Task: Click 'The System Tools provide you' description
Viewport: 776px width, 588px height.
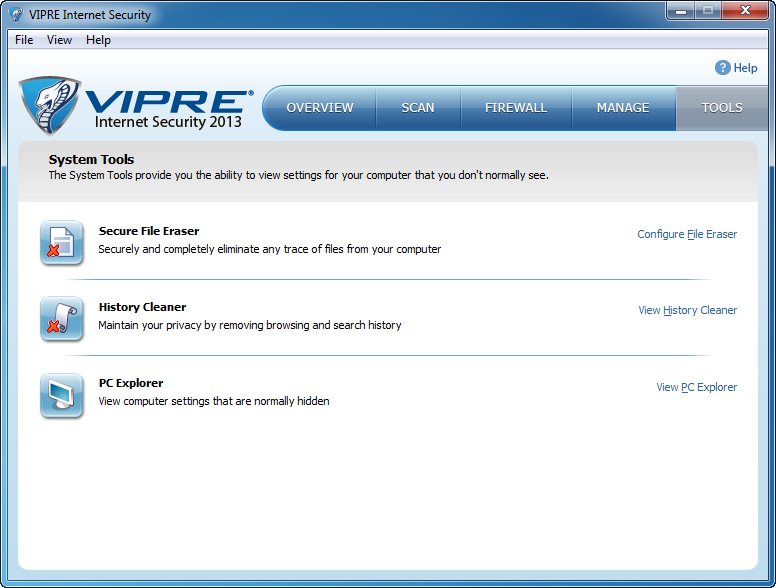Action: pos(298,175)
